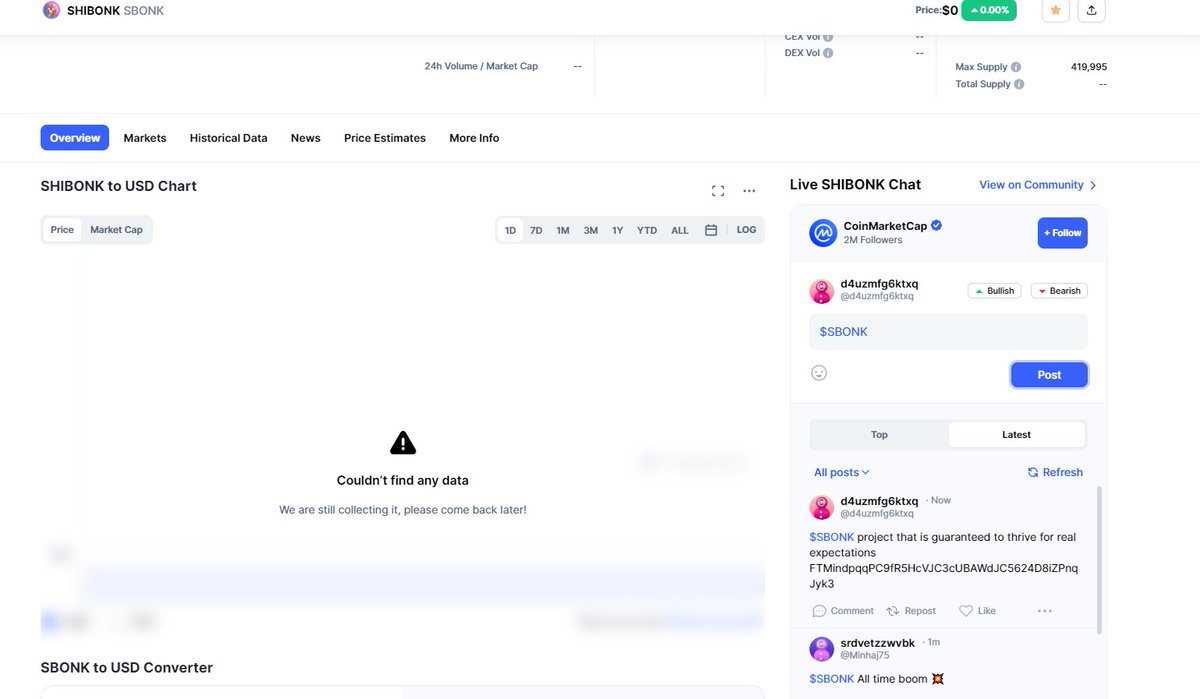Screen dimensions: 1200x699
Task: Select ALL chart range
Action: tap(680, 230)
